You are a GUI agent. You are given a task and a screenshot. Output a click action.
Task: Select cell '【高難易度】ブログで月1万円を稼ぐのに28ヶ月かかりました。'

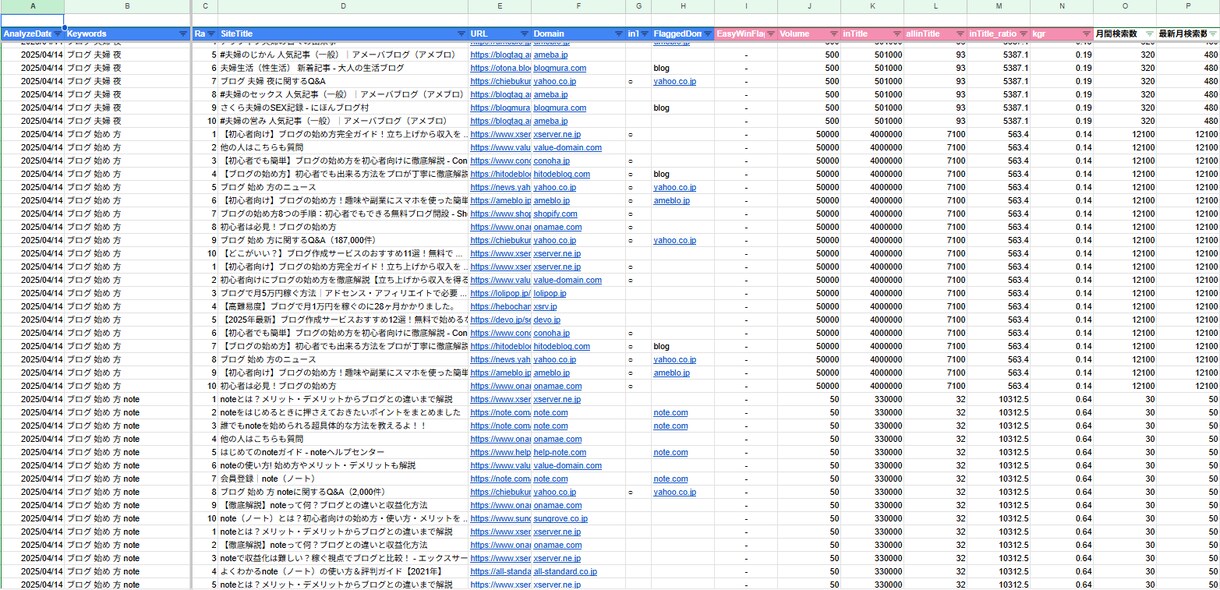click(x=343, y=307)
